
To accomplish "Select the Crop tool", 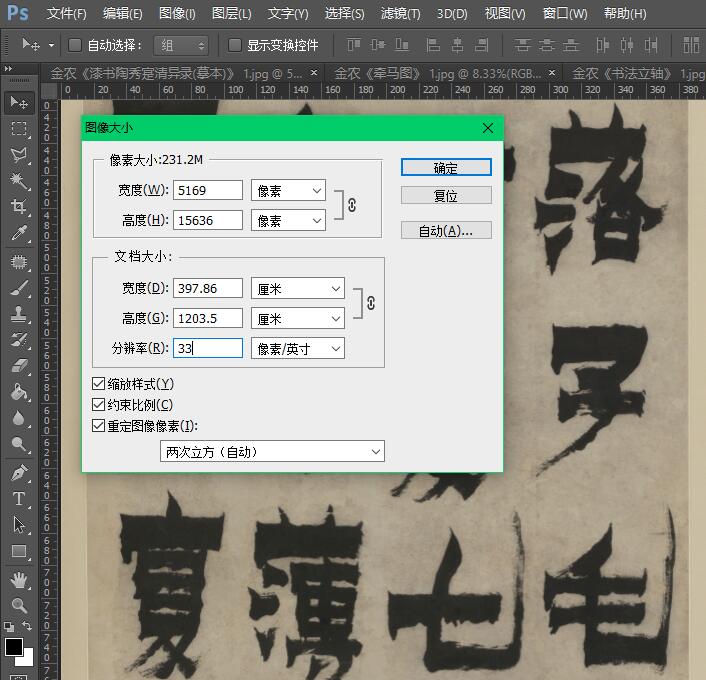I will click(x=19, y=207).
